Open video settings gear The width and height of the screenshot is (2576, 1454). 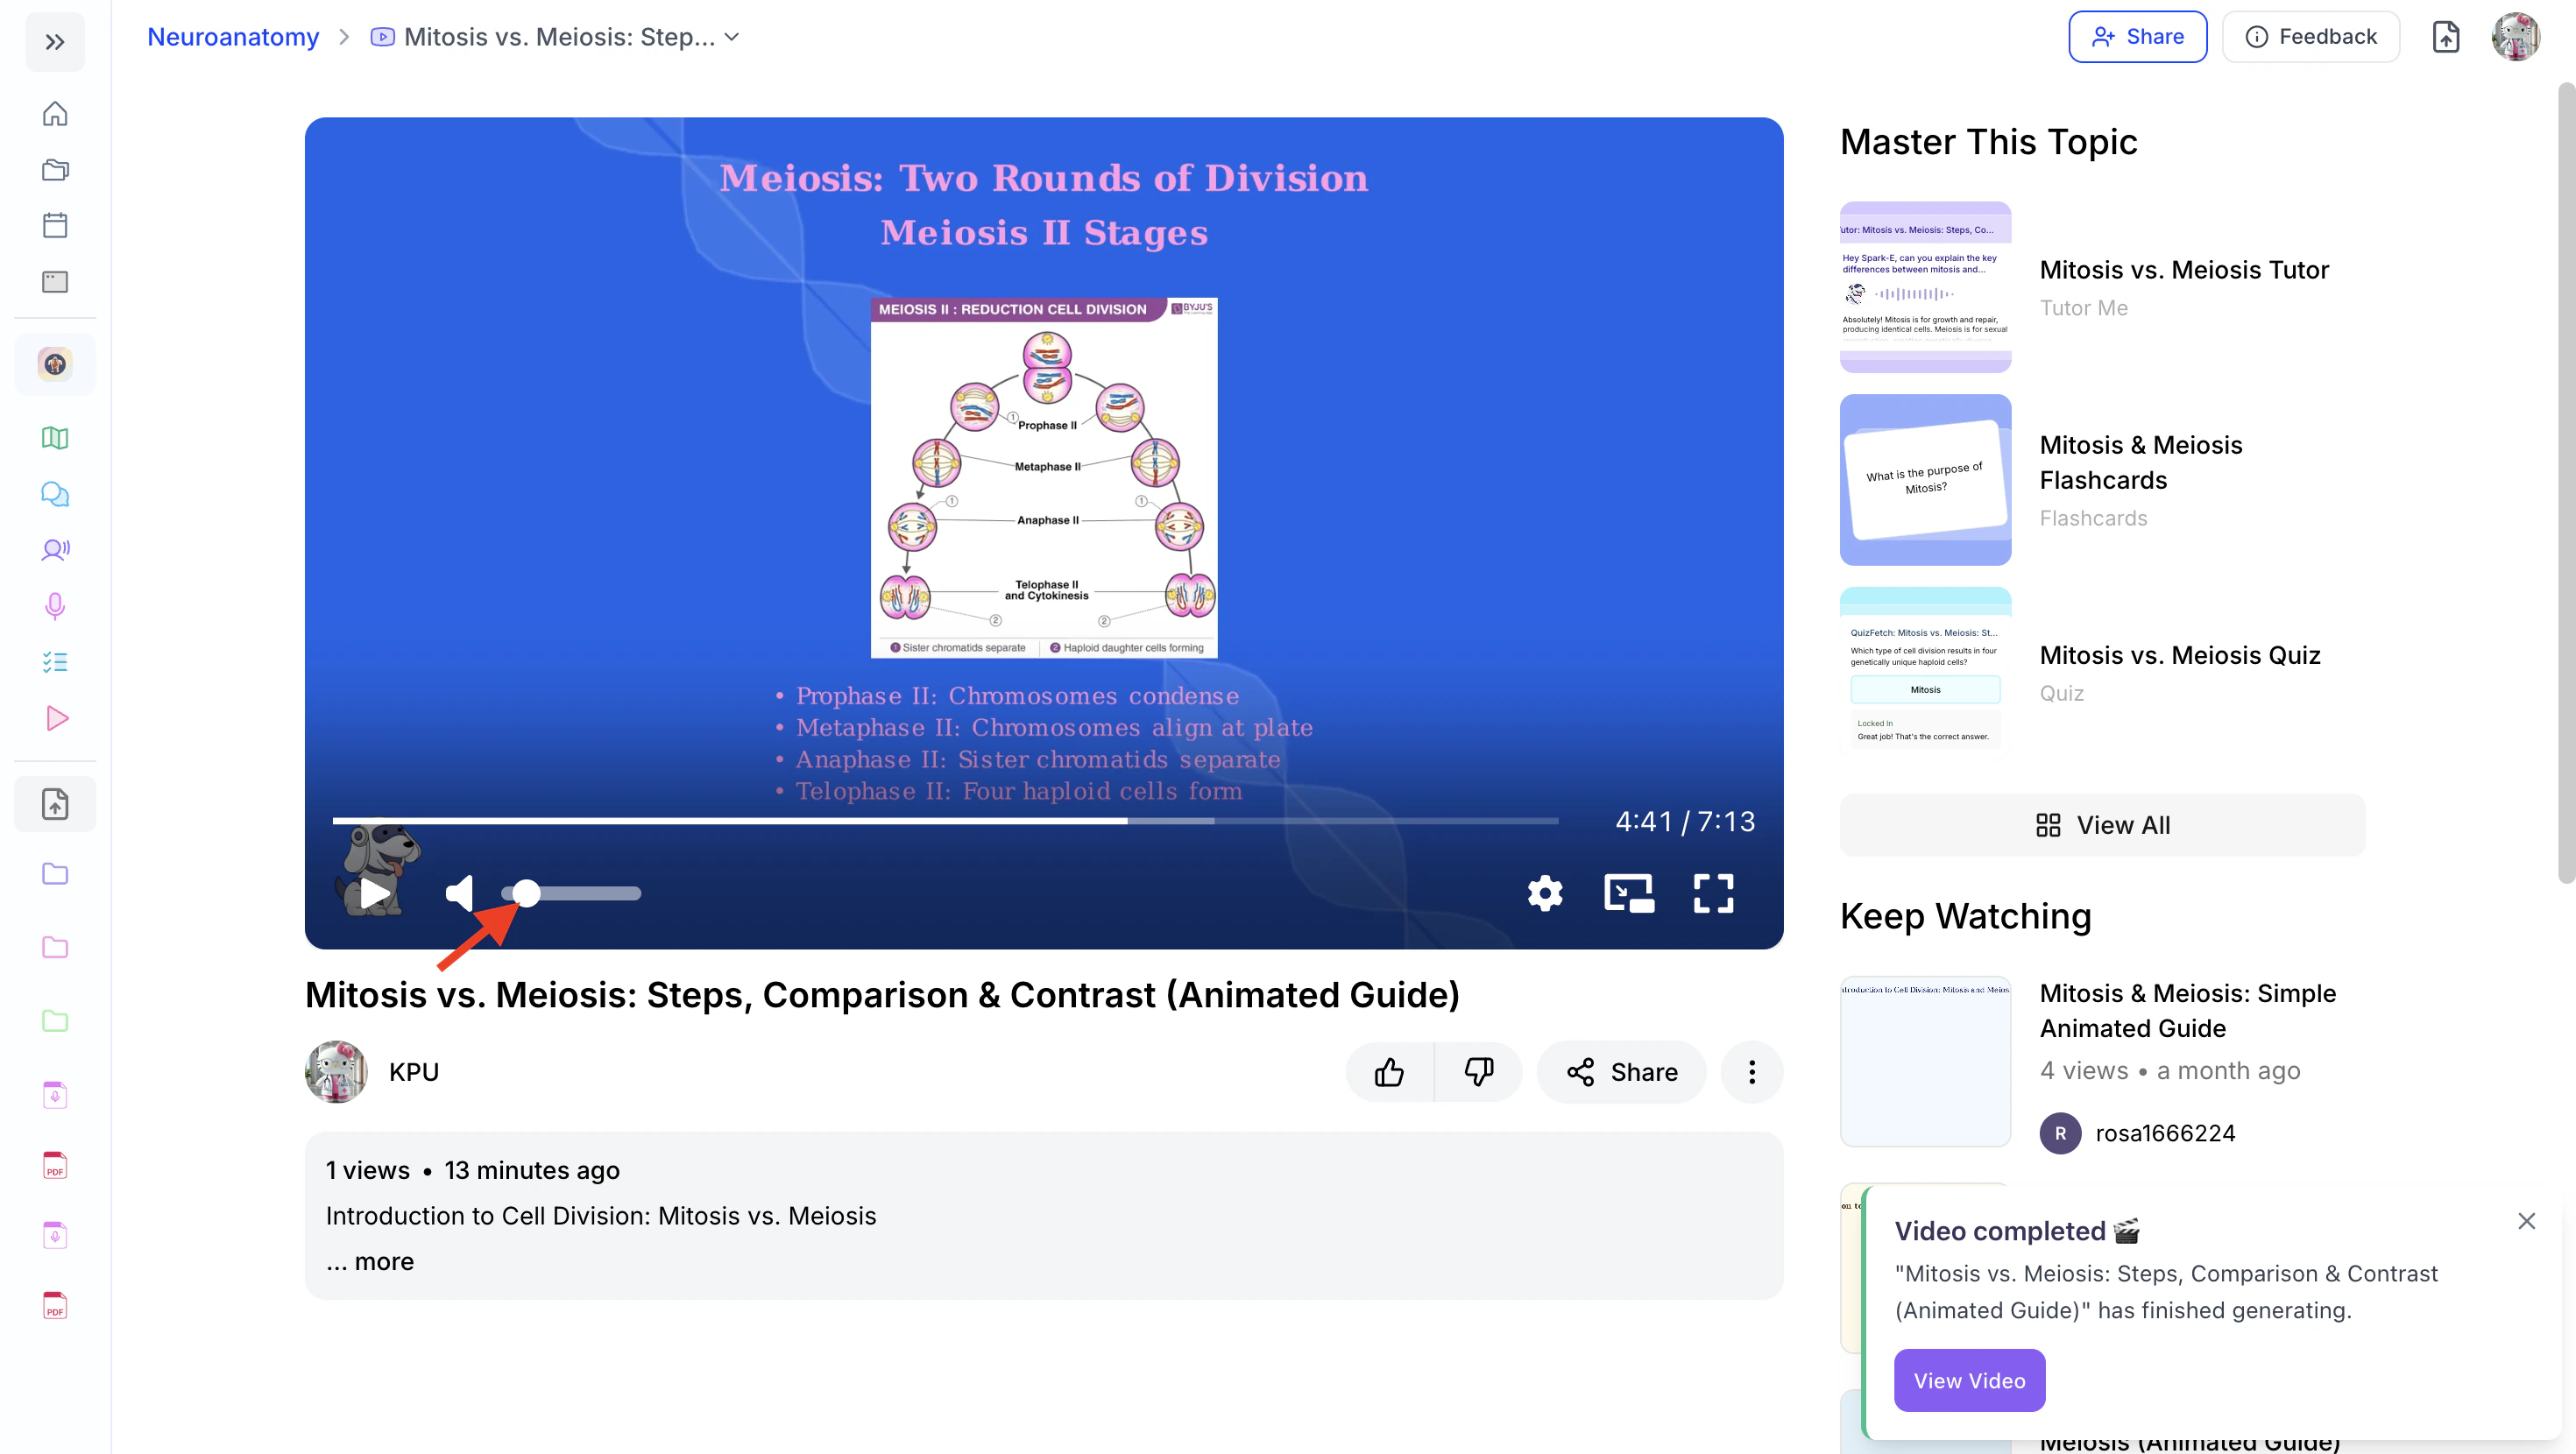click(1545, 893)
